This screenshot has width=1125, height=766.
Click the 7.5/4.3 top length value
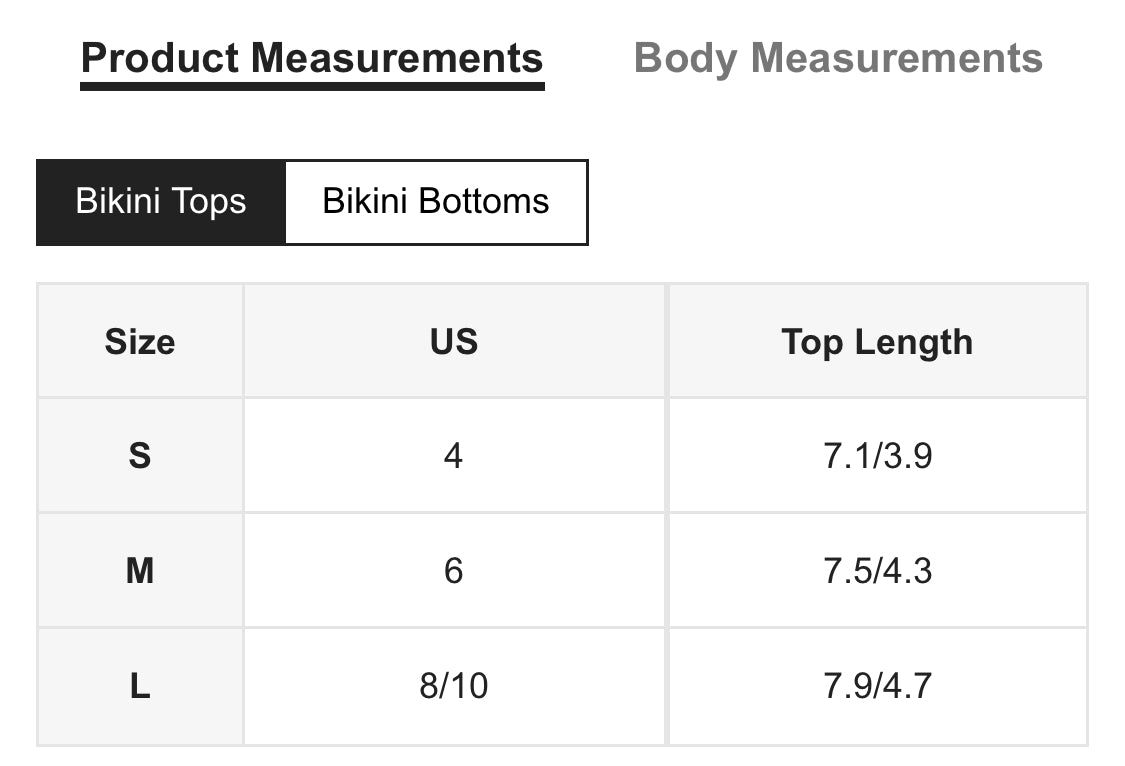[877, 571]
